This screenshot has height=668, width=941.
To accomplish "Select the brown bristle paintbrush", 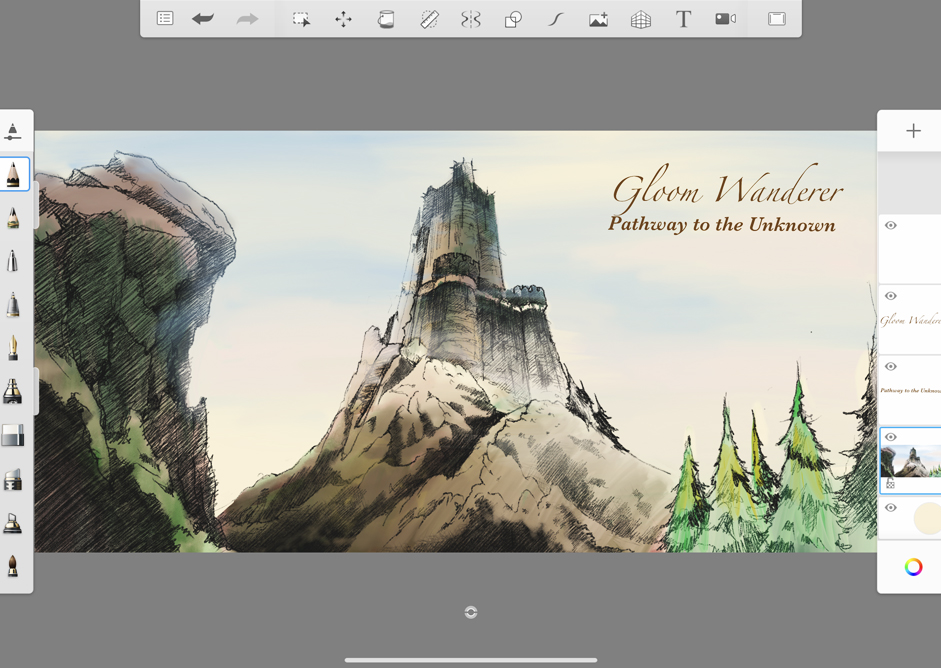I will [x=13, y=566].
